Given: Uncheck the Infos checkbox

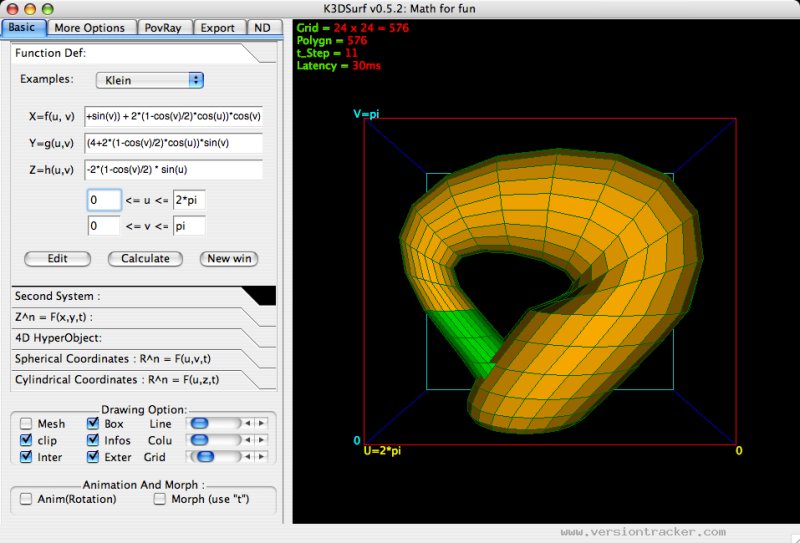Looking at the screenshot, I should 93,440.
